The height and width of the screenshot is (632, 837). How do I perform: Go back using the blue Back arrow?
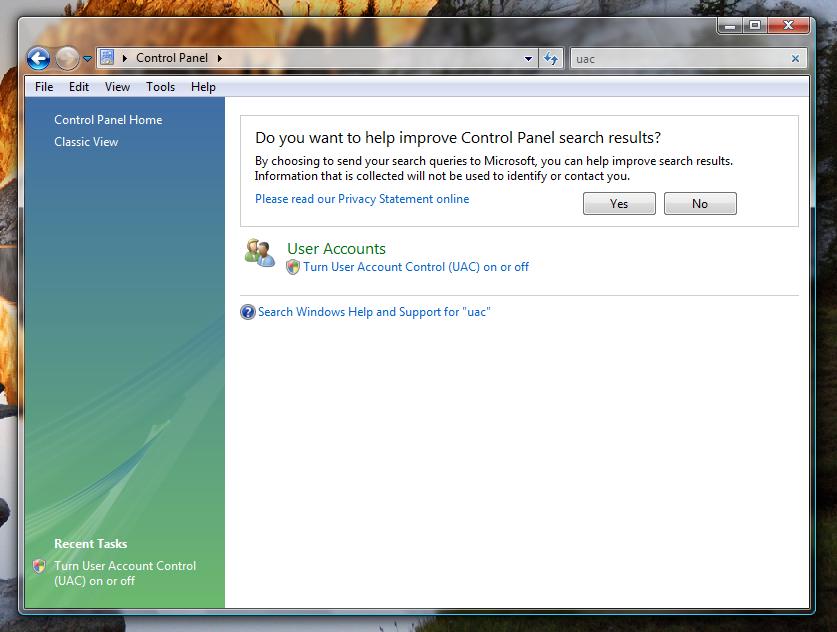point(38,58)
